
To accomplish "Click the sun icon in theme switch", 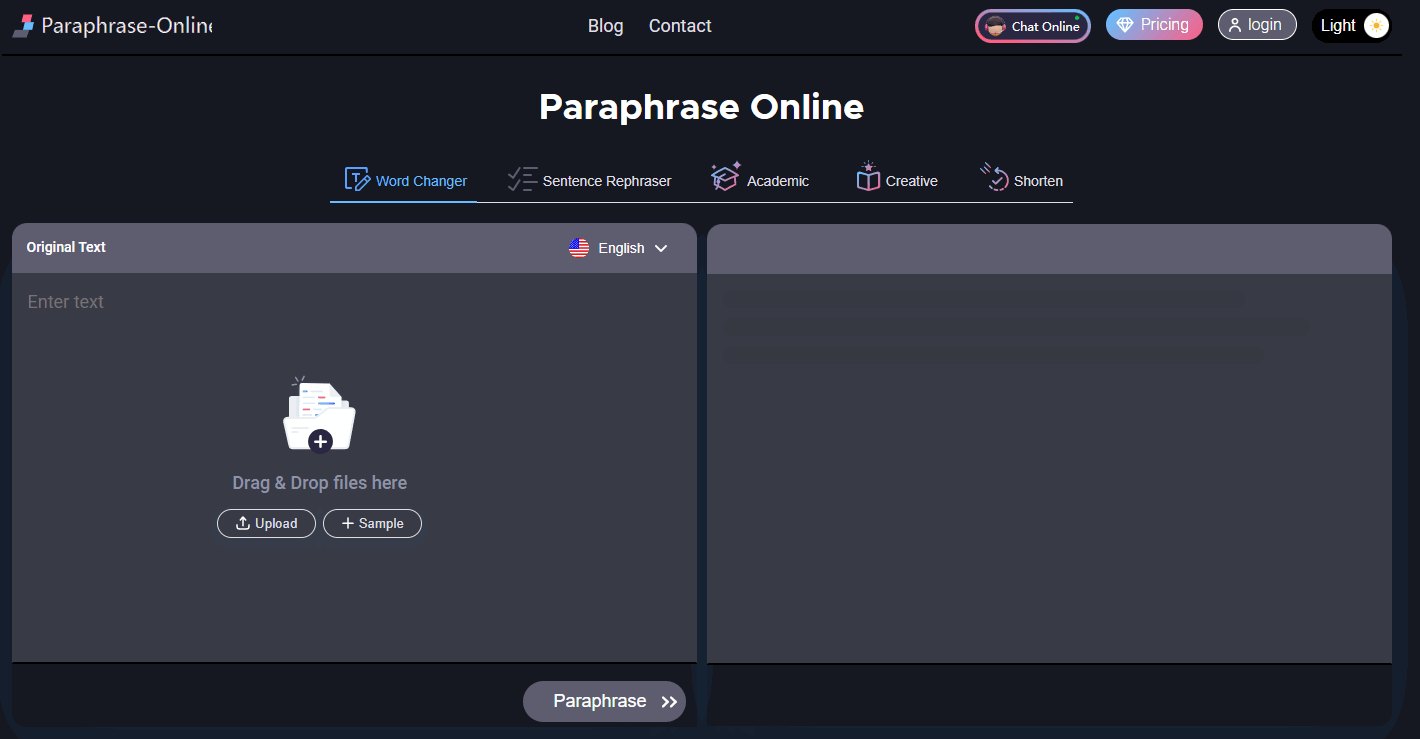I will 1376,26.
